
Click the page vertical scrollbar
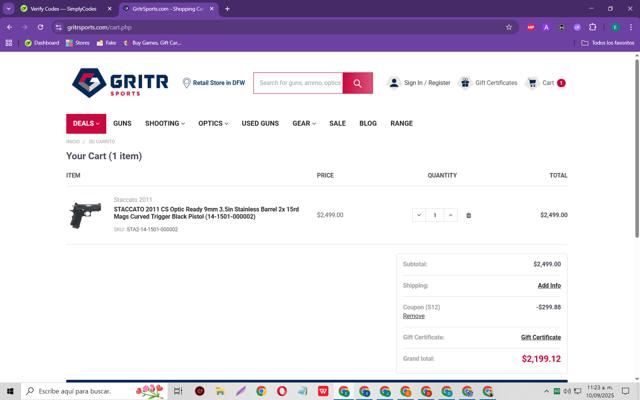coord(636,148)
